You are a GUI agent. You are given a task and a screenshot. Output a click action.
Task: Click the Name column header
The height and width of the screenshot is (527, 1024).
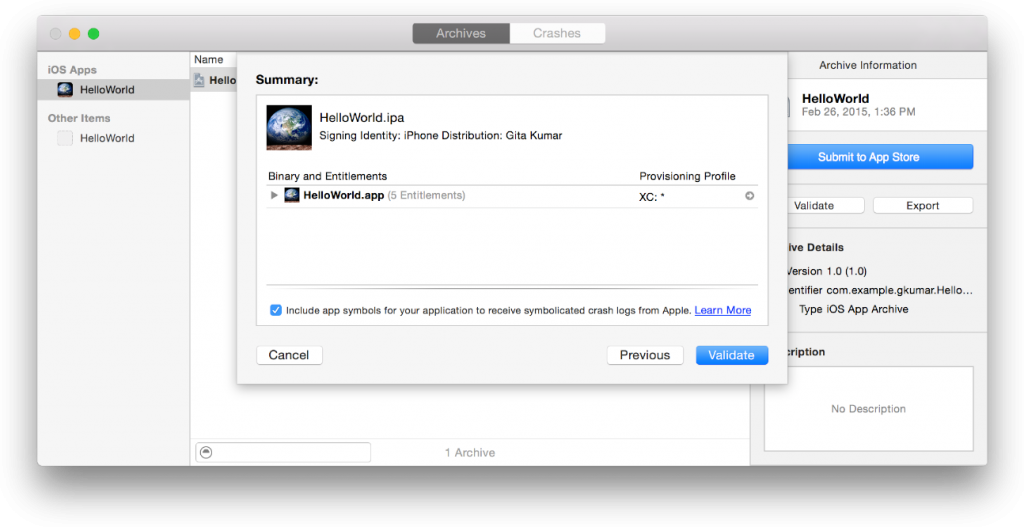coord(209,59)
